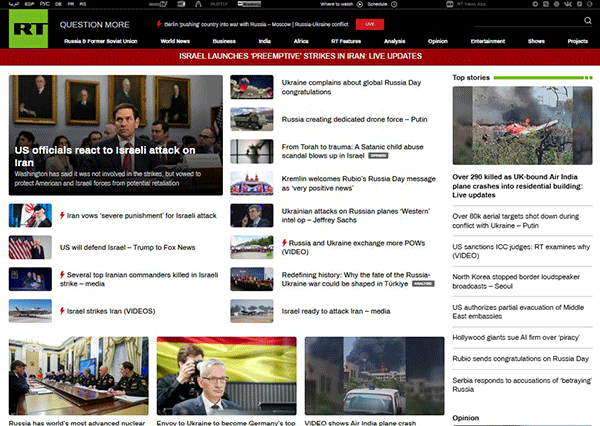600x426 pixels.
Task: Click the Trump with flags thumbnail
Action: [30, 247]
